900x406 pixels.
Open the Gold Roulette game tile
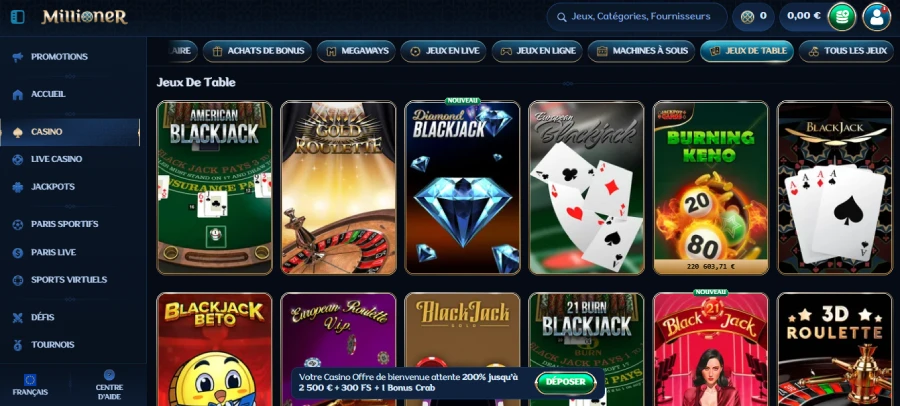339,188
